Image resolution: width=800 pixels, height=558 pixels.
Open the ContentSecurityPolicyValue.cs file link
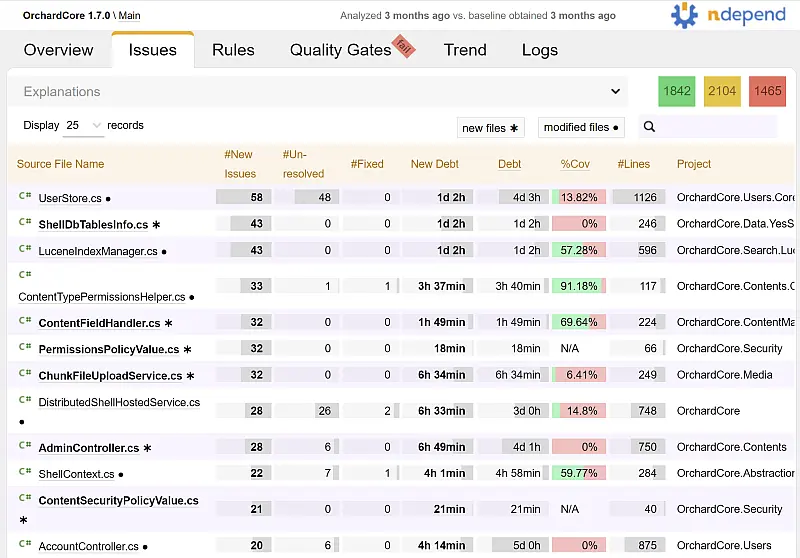(x=118, y=501)
